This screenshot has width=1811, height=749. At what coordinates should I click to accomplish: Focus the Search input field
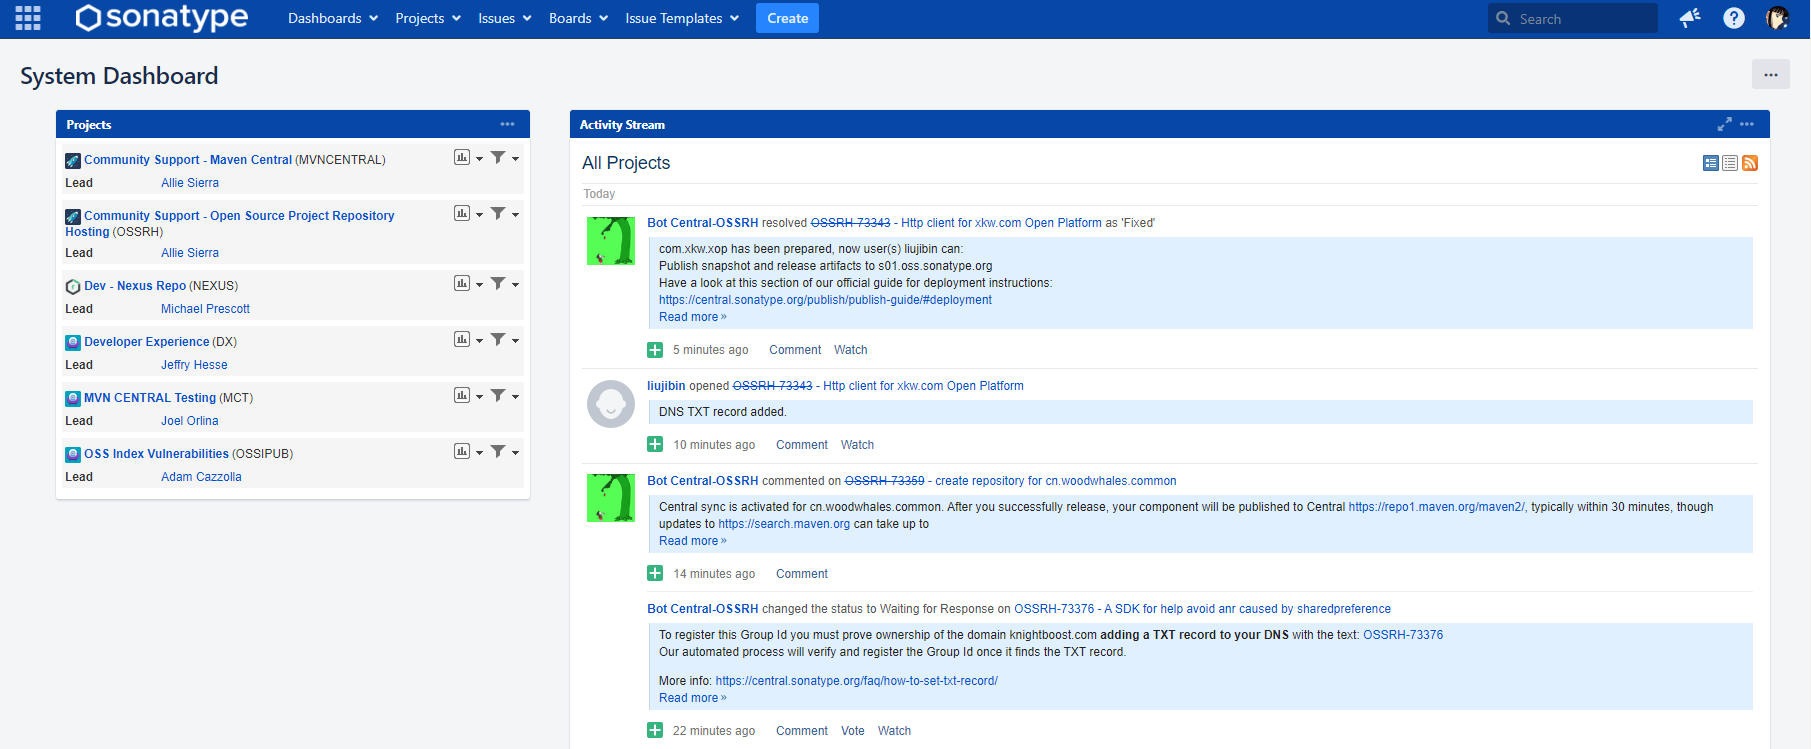click(1572, 18)
